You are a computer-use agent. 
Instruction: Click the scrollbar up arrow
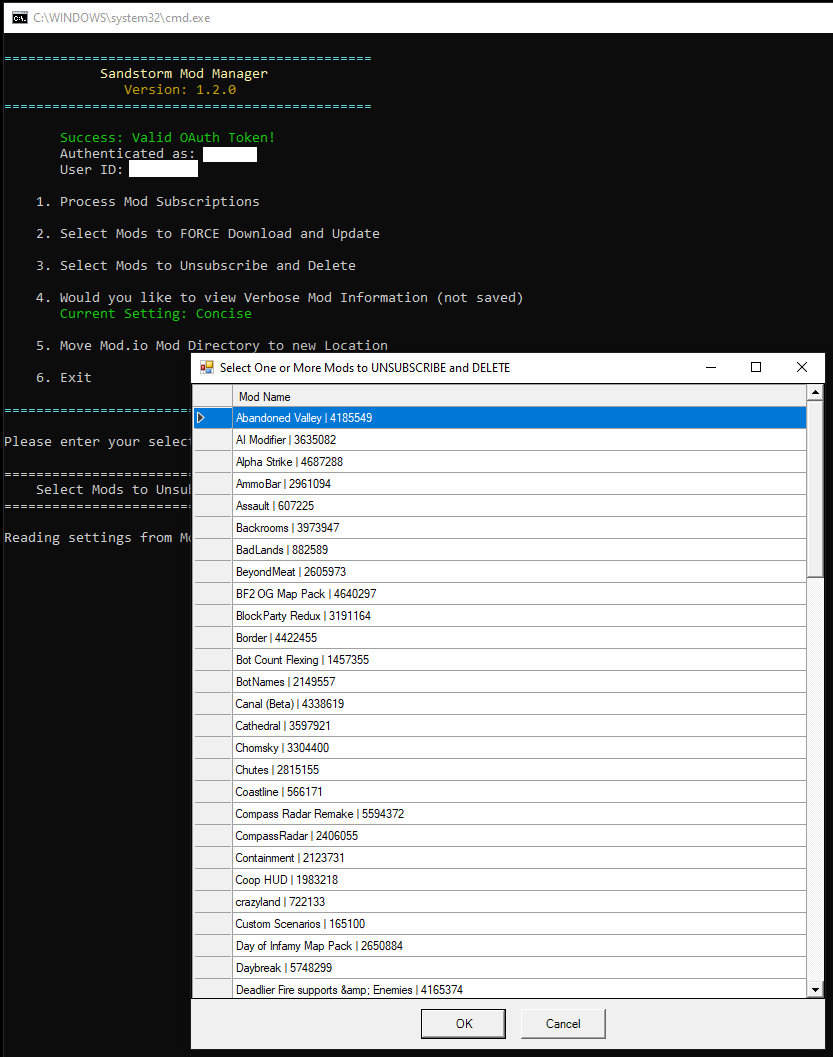[815, 392]
